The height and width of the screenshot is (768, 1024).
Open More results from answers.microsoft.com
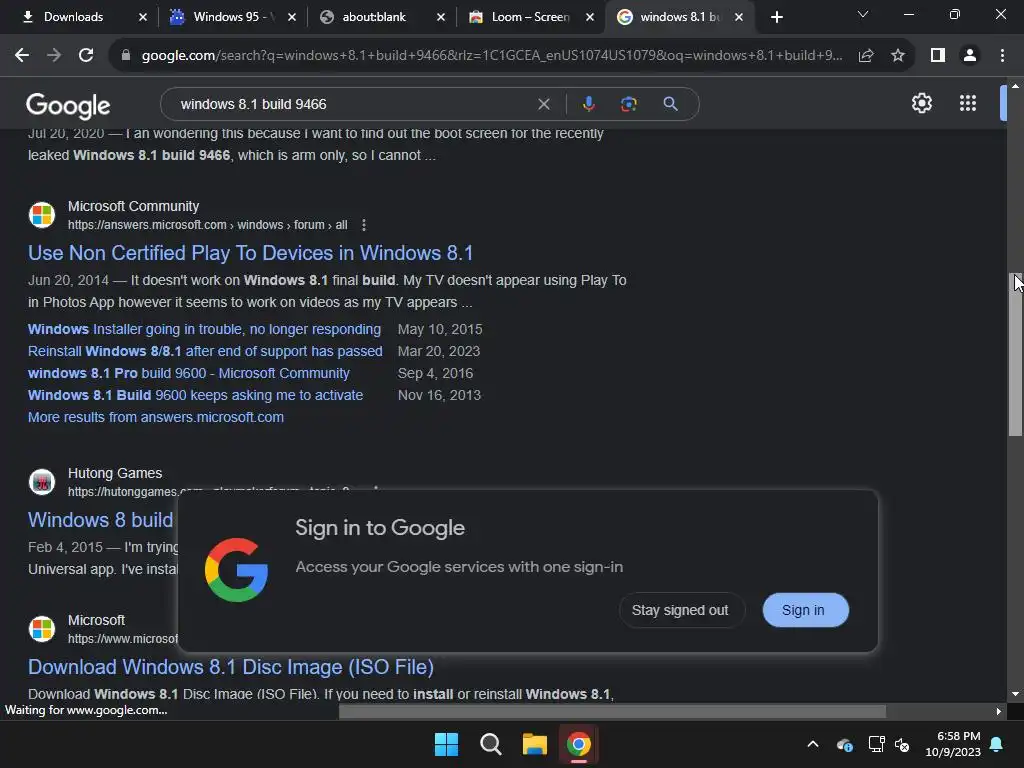coord(155,417)
